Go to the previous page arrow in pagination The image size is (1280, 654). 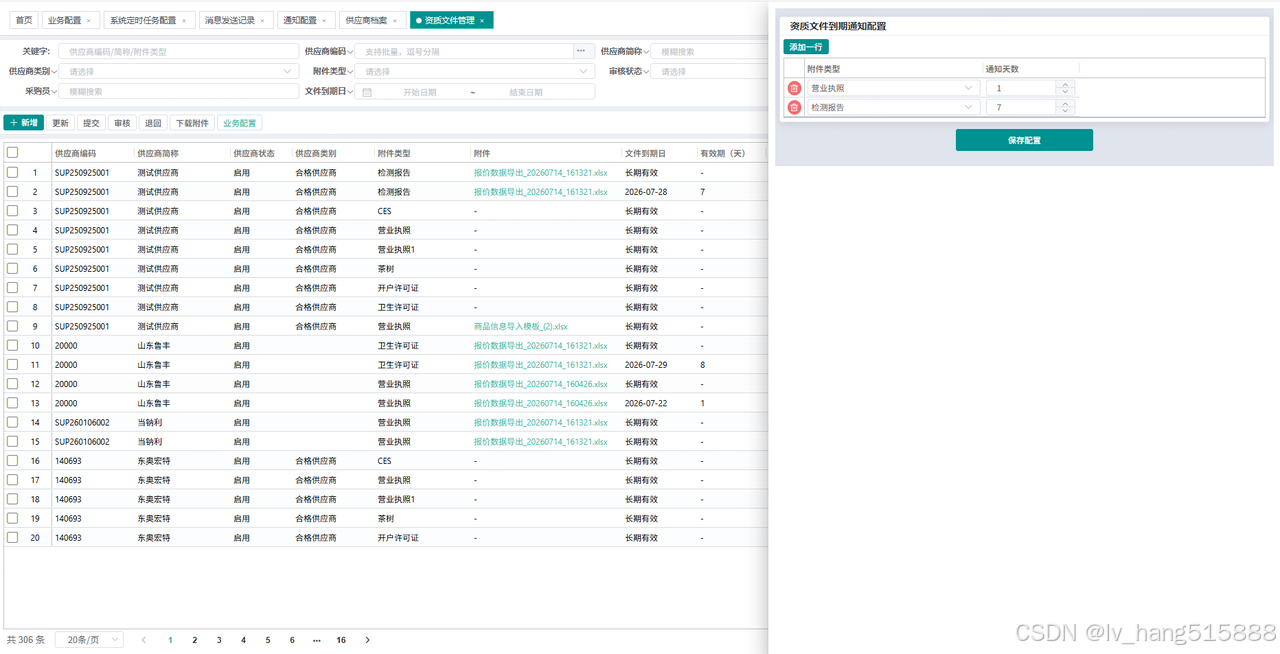(x=144, y=640)
